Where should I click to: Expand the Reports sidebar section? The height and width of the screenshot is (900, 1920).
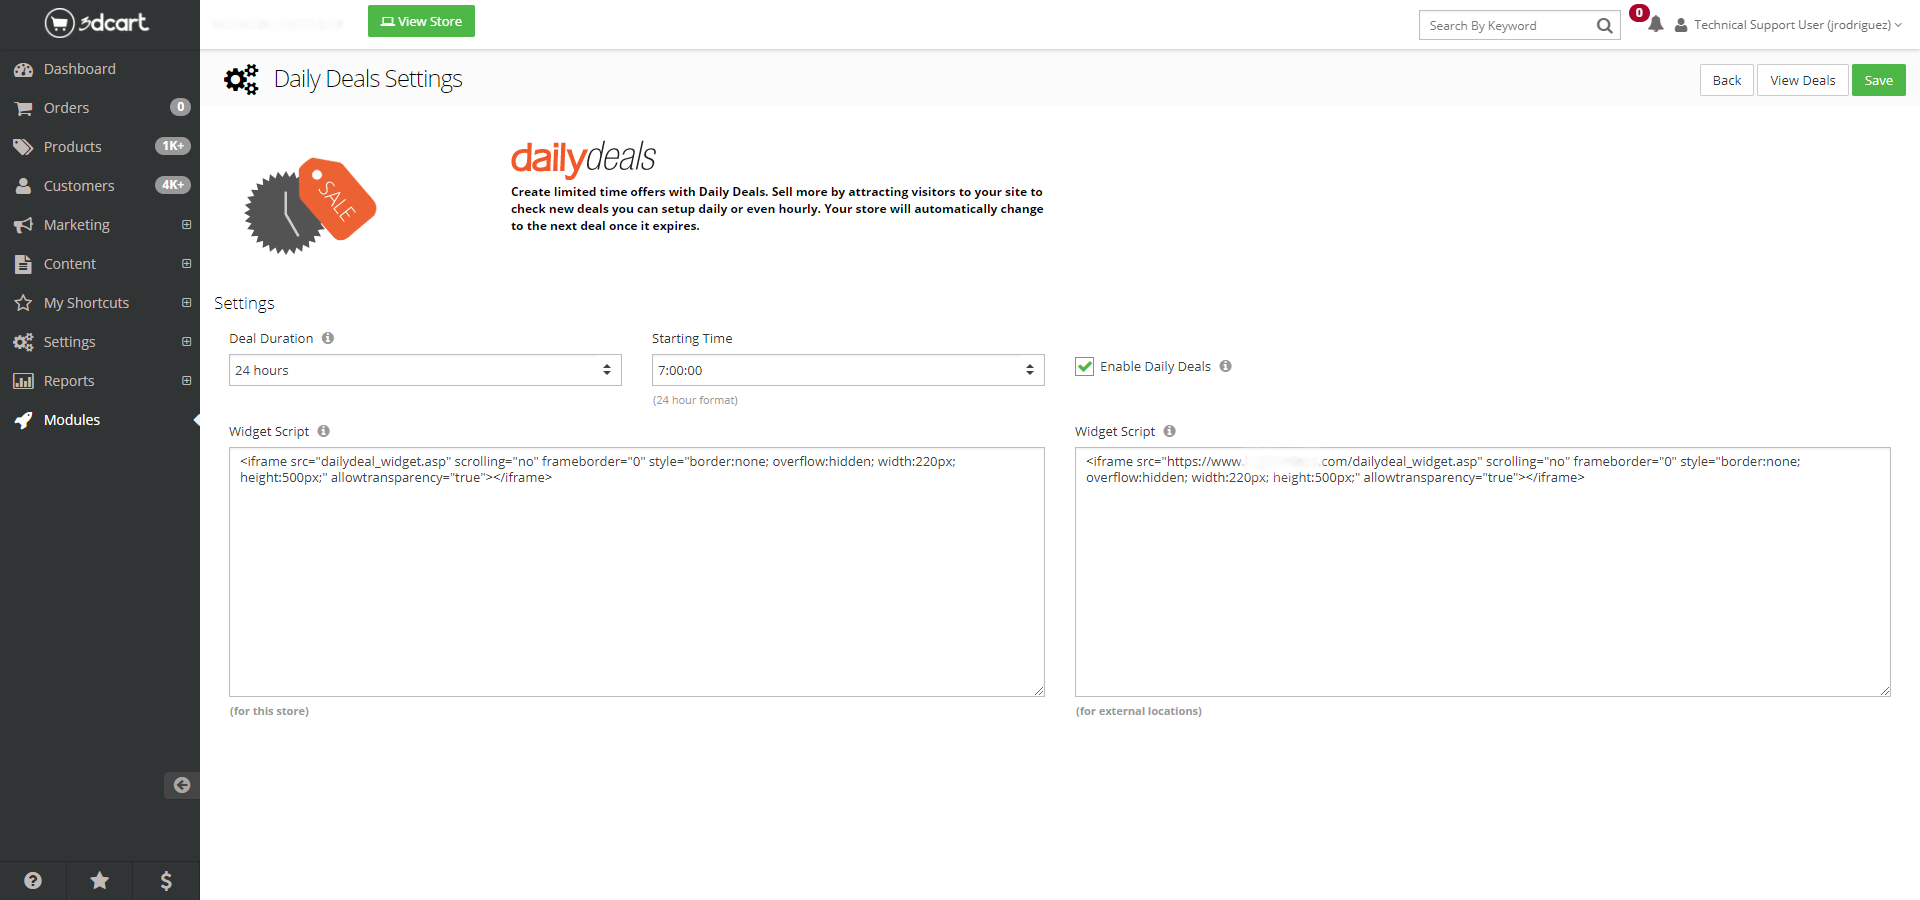pos(186,381)
